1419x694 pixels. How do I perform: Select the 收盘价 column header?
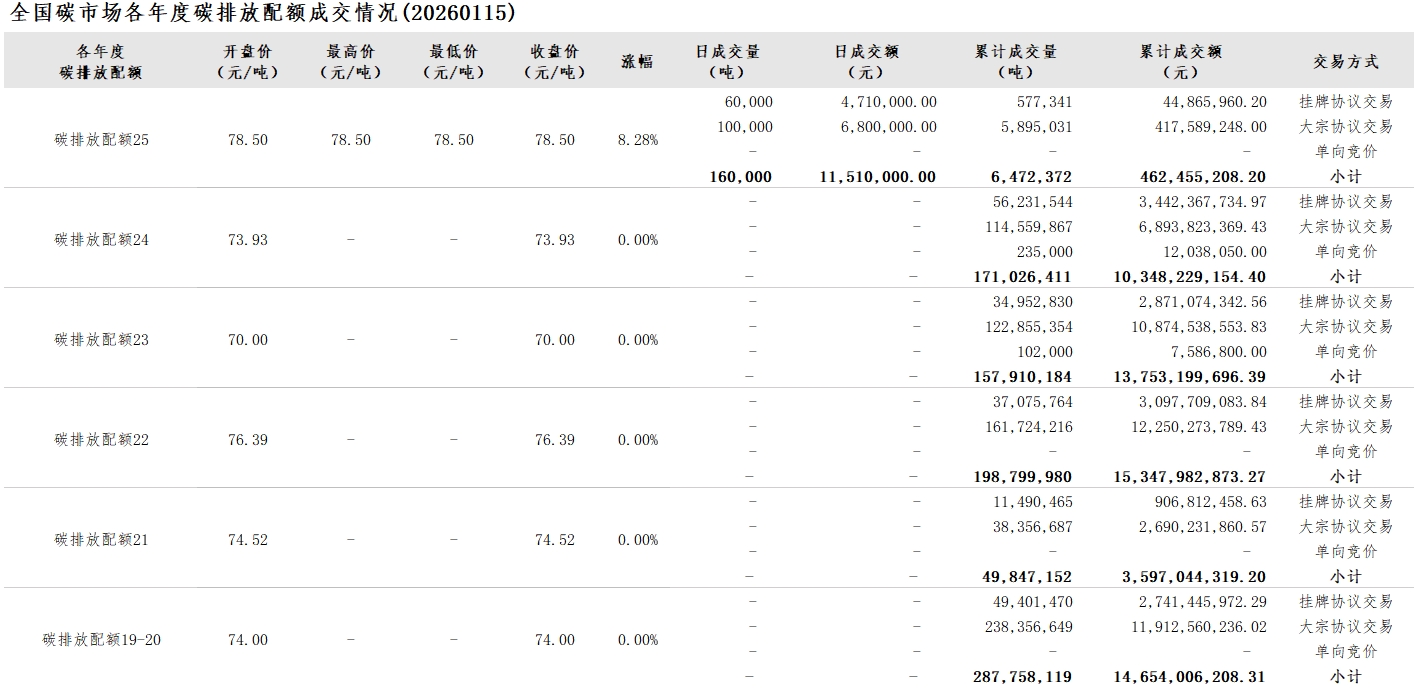click(555, 61)
